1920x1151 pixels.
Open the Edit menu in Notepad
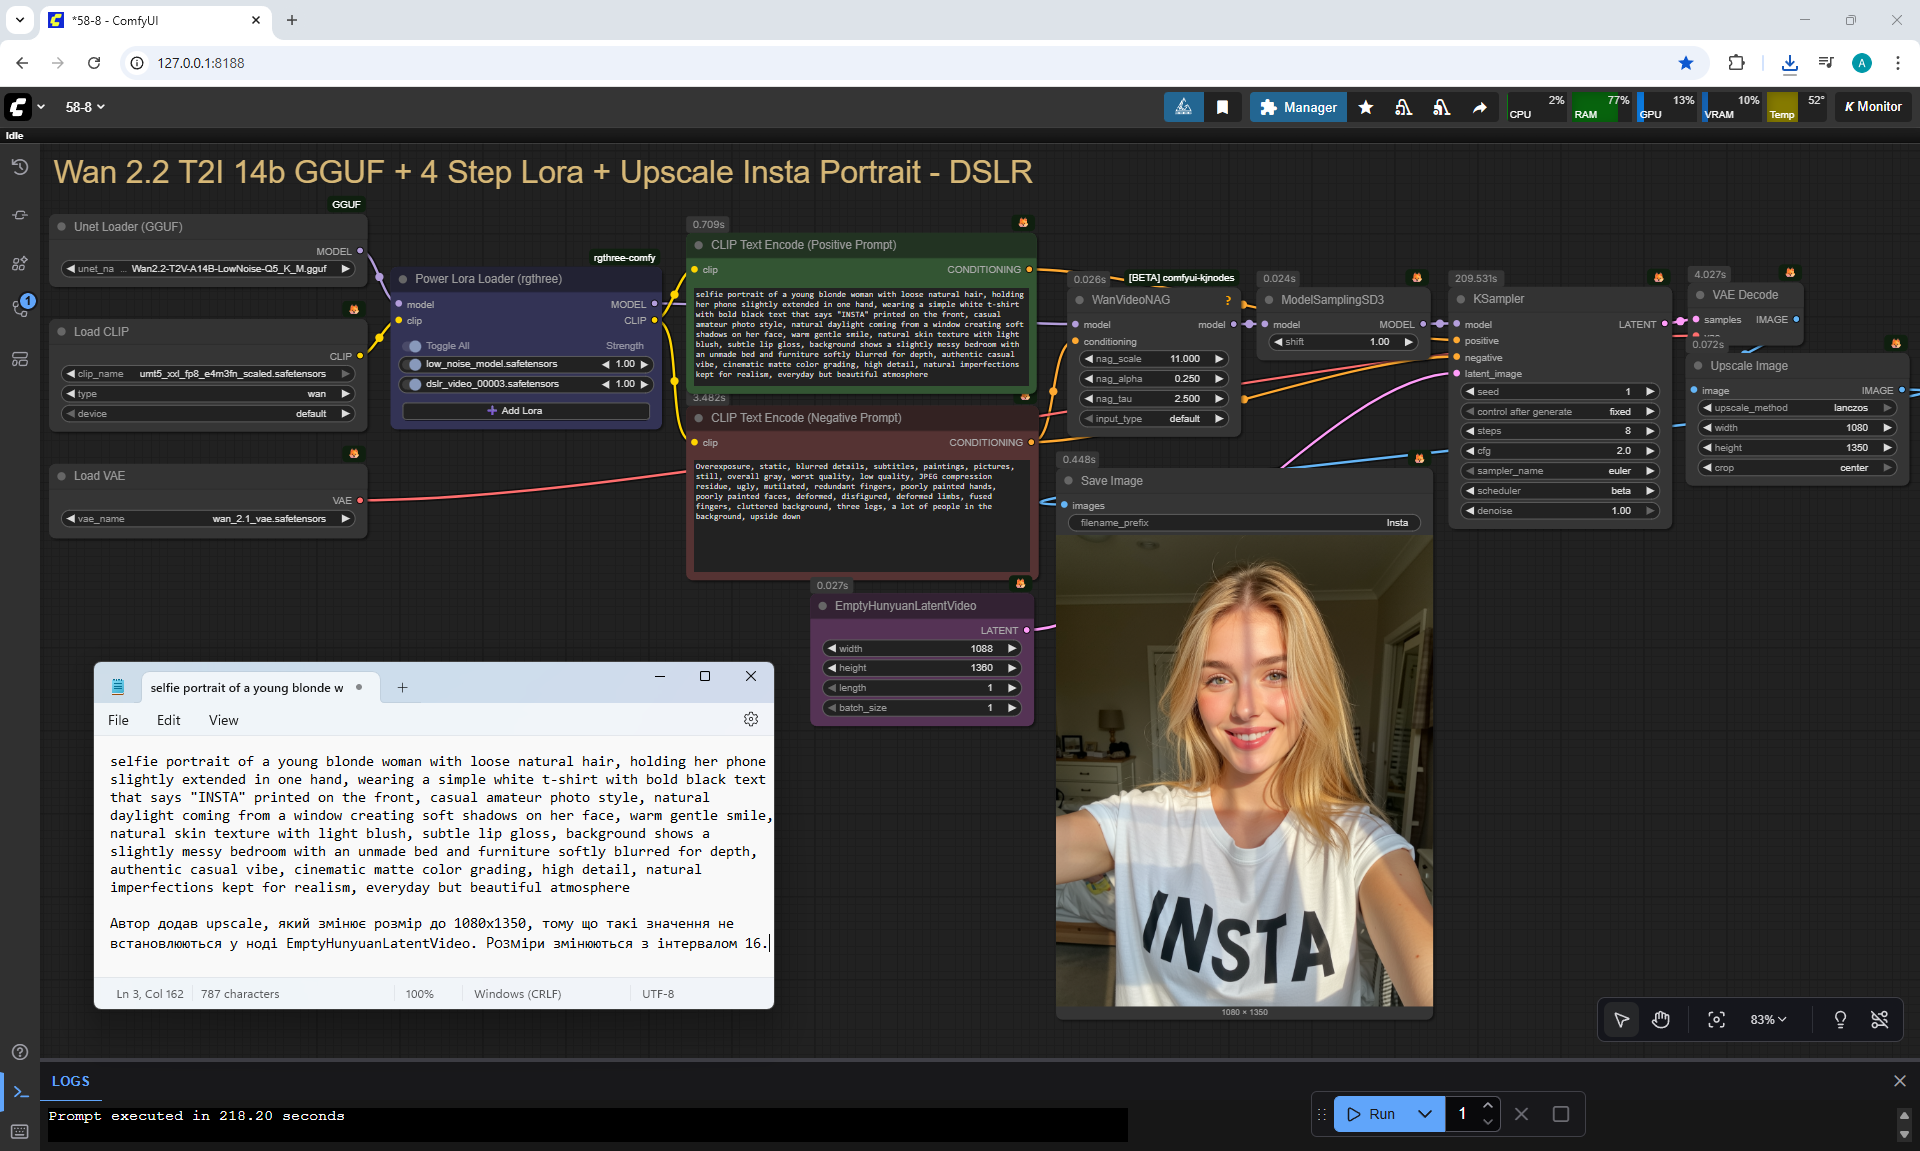click(x=168, y=720)
